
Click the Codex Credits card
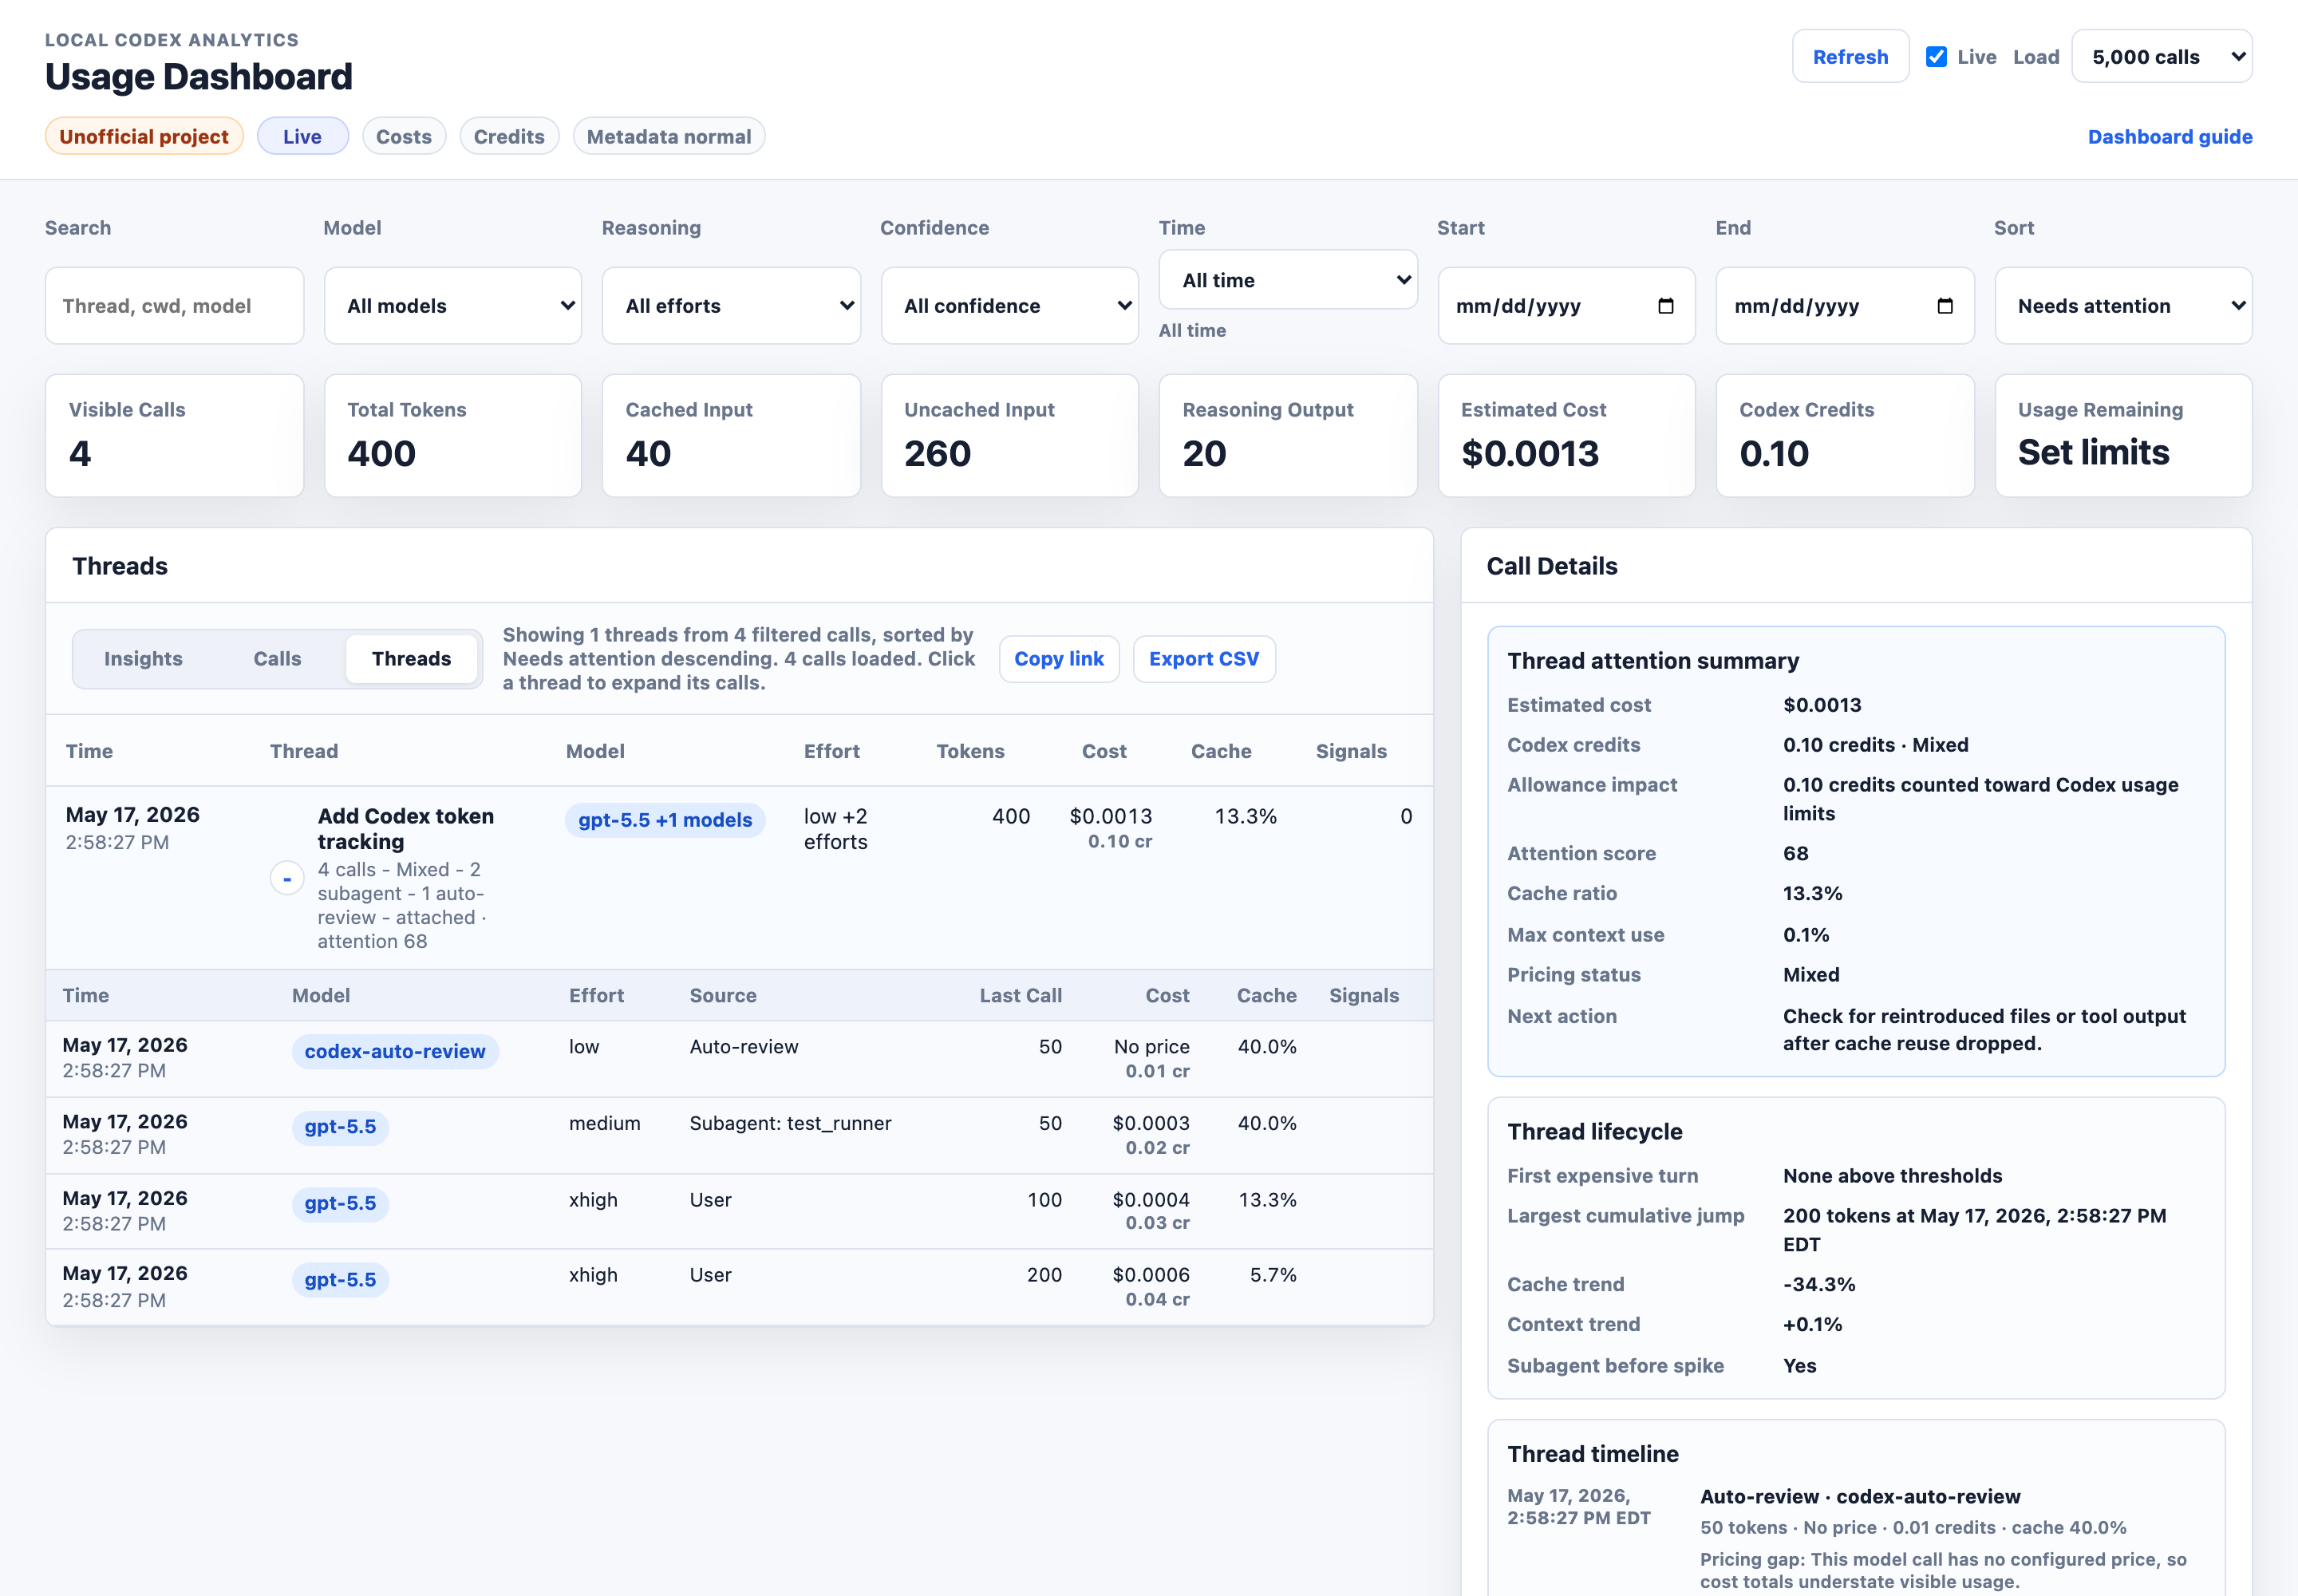pos(1845,436)
